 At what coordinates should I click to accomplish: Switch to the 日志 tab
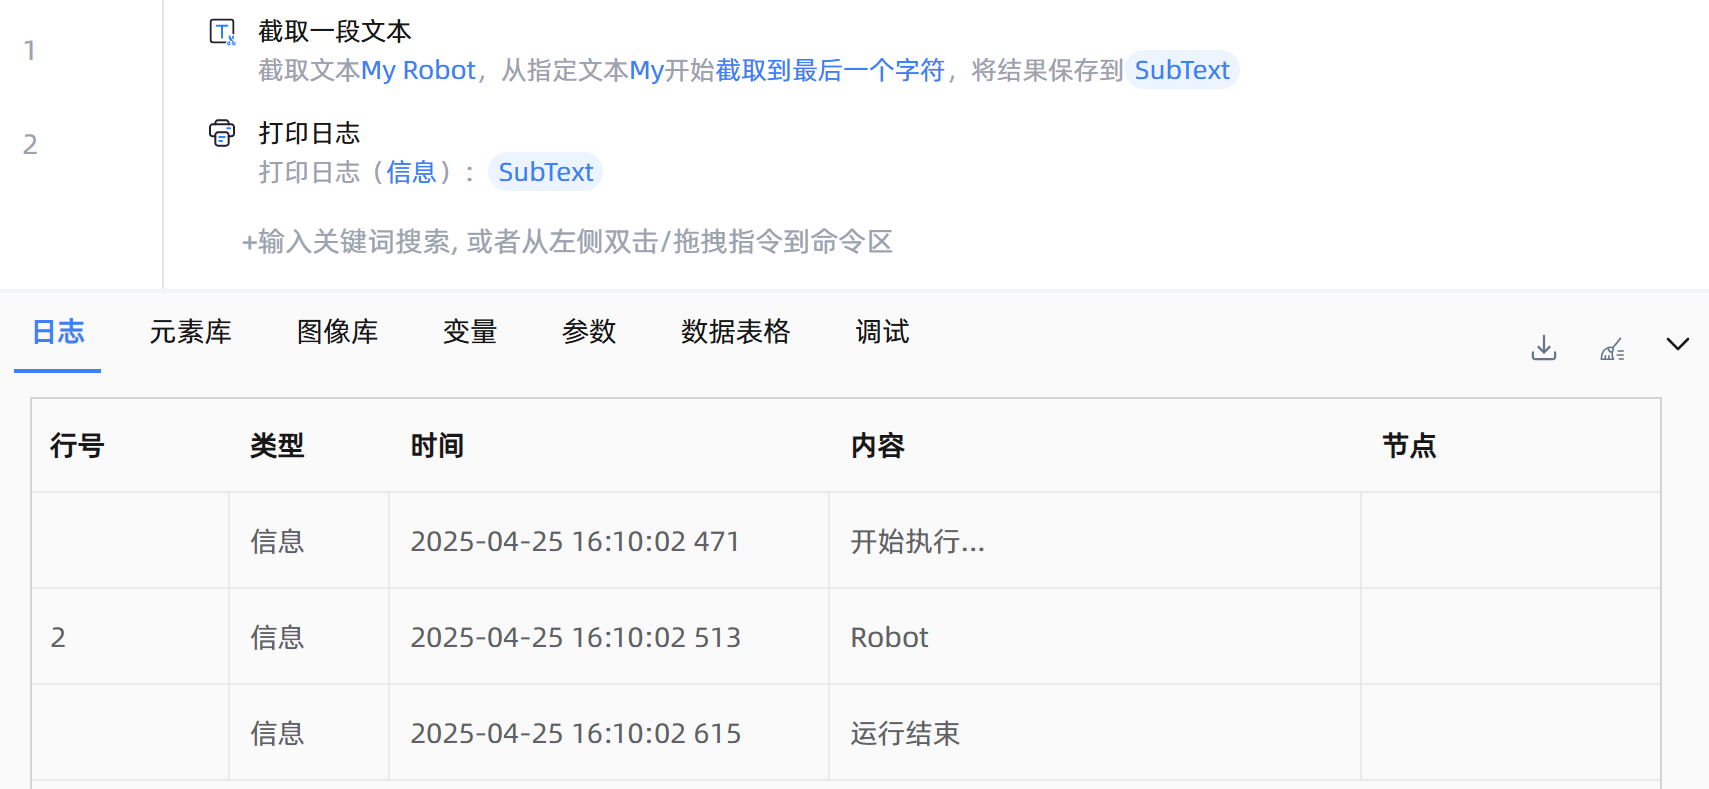coord(58,332)
